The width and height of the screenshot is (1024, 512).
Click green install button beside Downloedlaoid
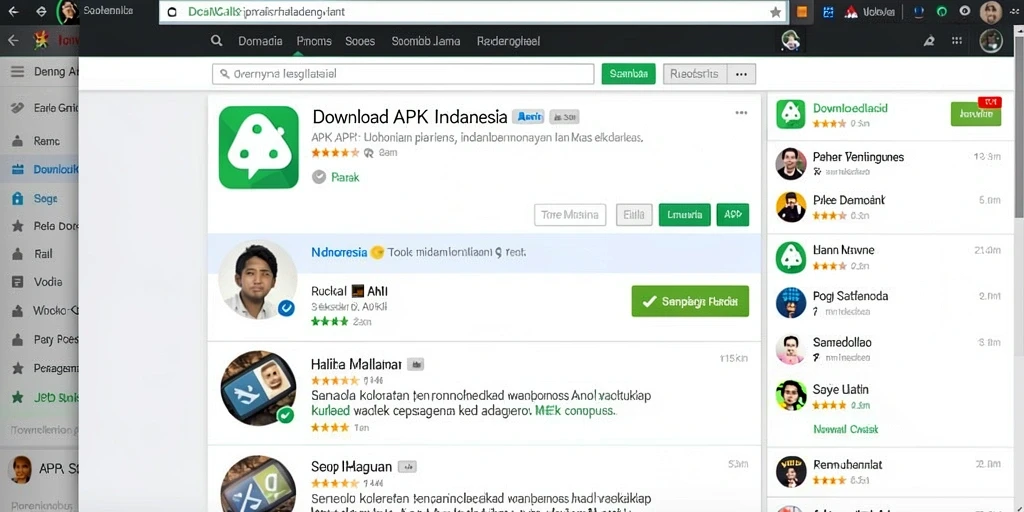point(976,114)
